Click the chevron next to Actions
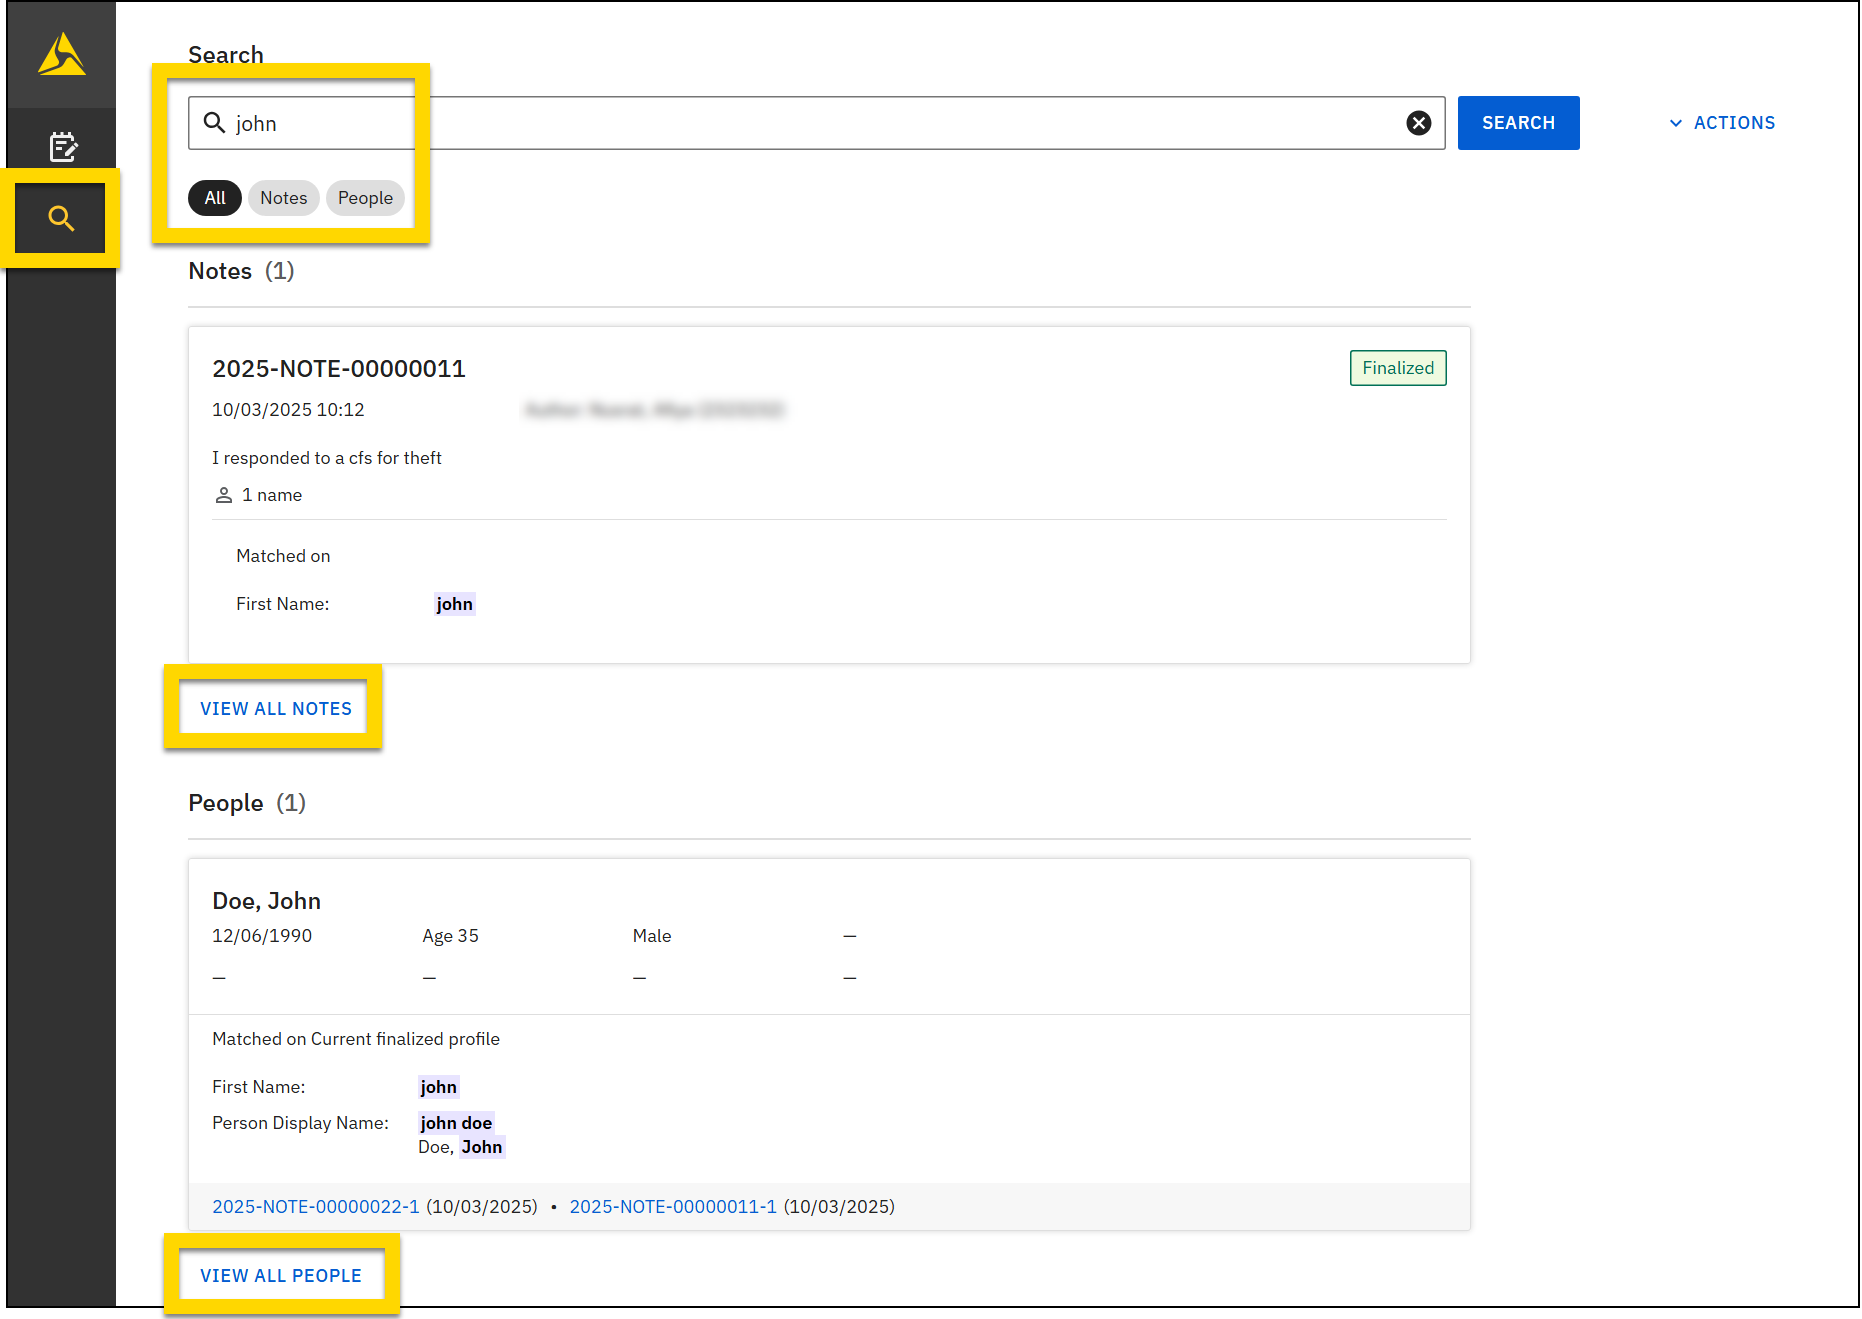1862x1319 pixels. 1676,123
